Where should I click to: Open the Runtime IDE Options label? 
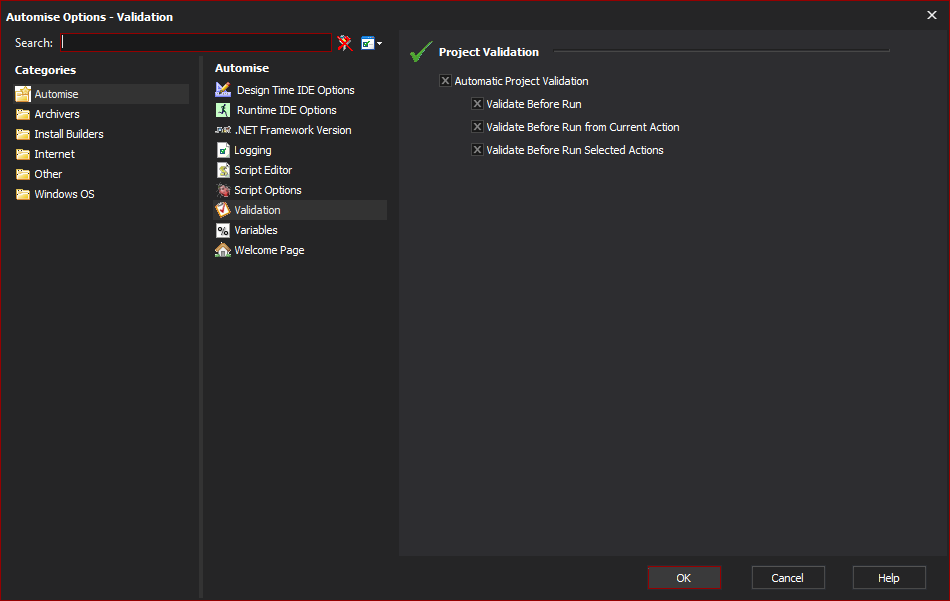tap(287, 110)
